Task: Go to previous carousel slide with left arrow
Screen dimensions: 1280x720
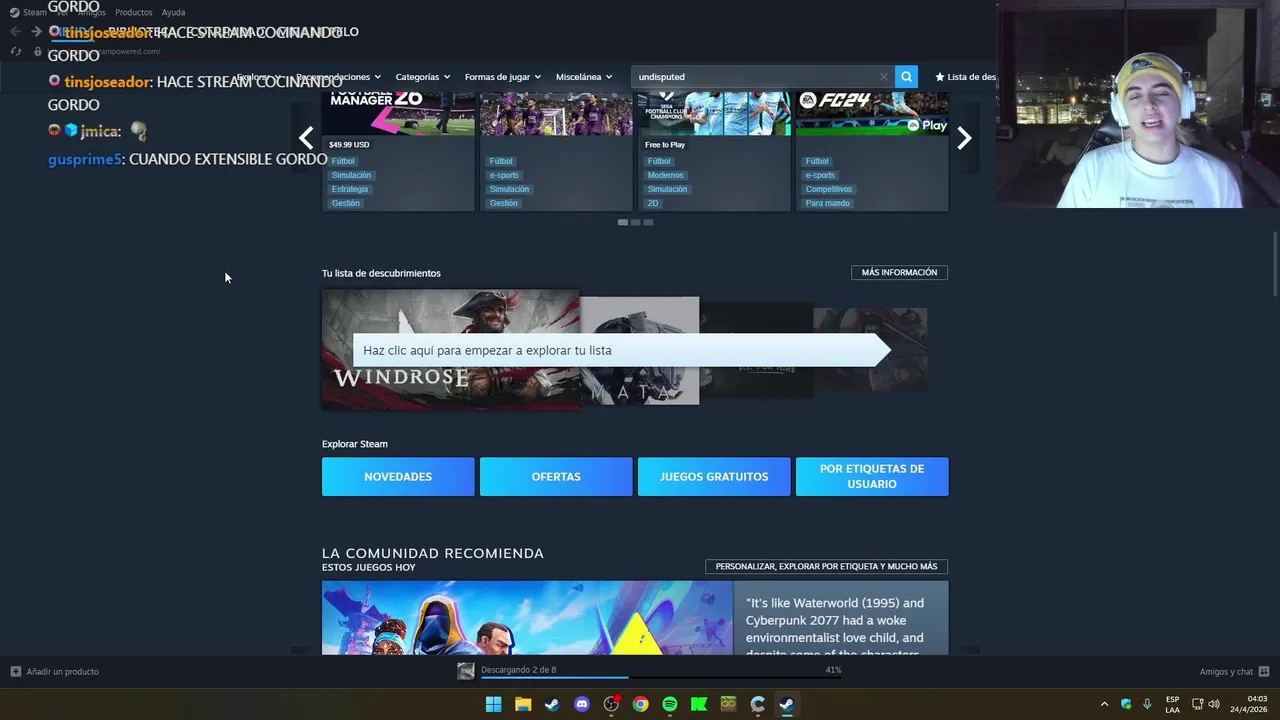Action: (x=306, y=138)
